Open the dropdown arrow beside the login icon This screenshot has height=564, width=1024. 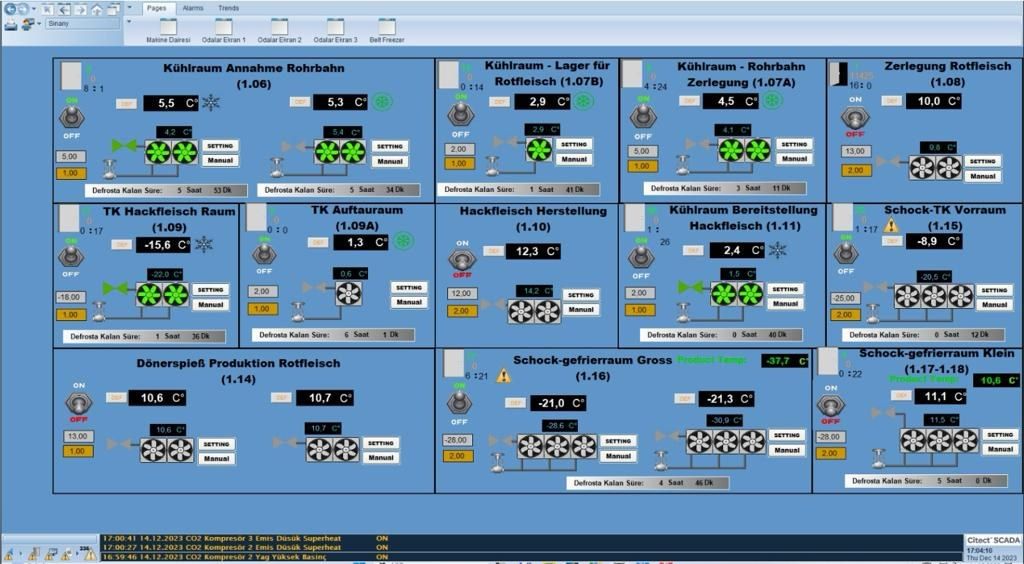39,24
